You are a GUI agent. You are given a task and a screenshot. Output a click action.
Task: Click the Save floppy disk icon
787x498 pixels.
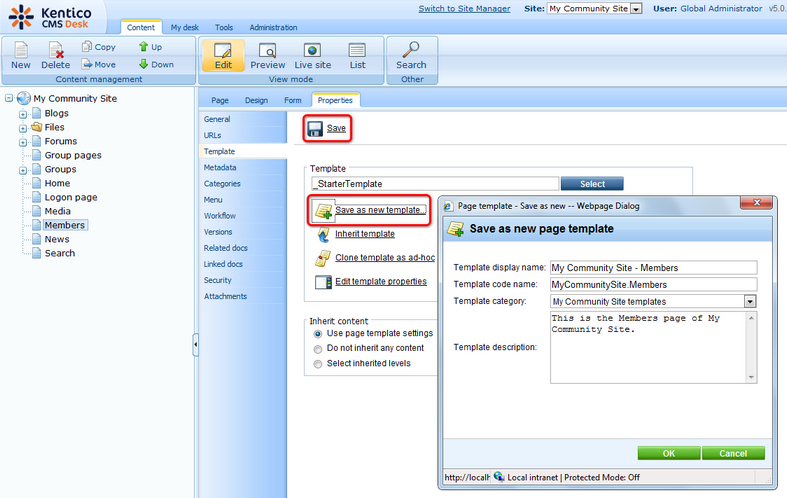315,129
